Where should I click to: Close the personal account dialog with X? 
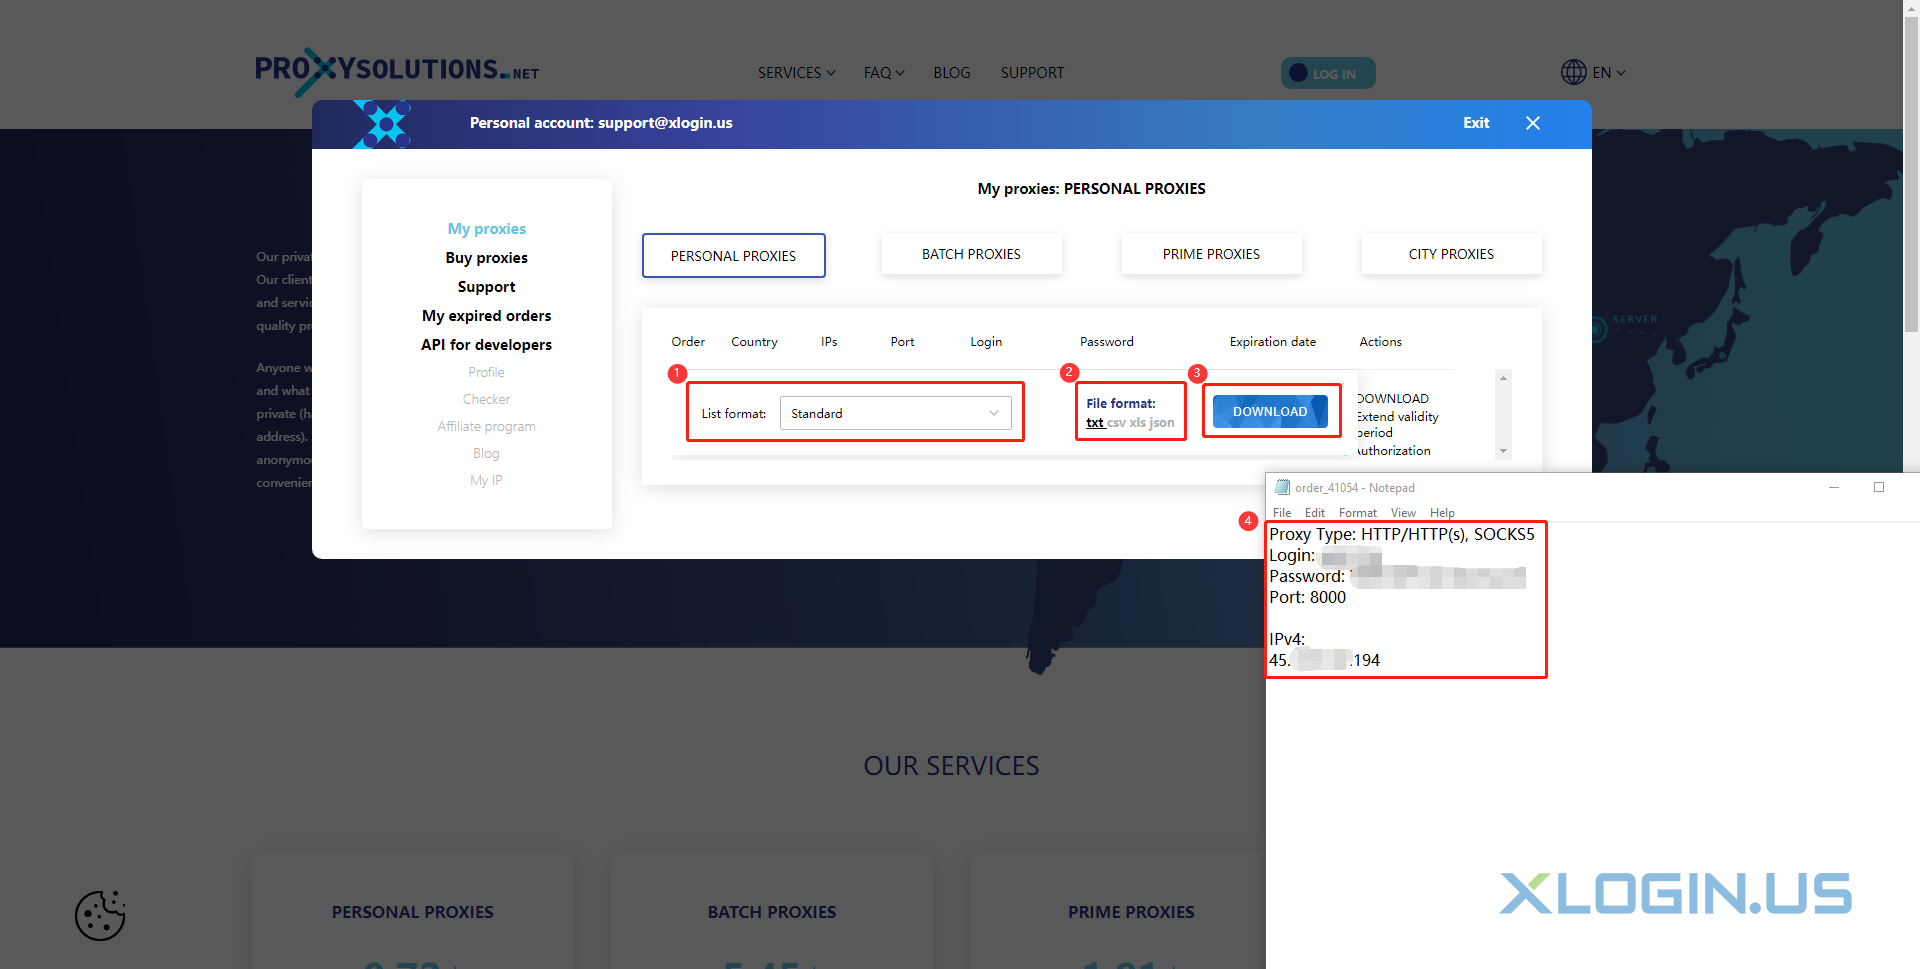click(x=1532, y=123)
